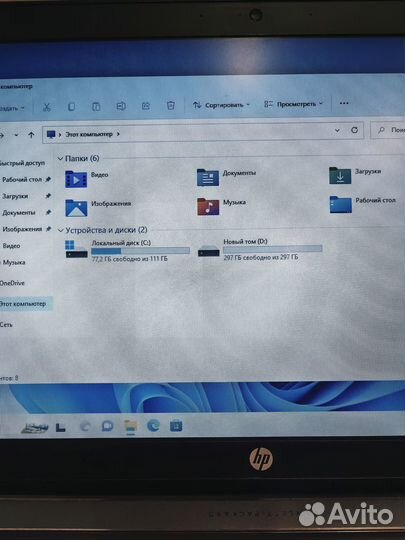Open recent locations chevron beside up arrow

pyautogui.click(x=16, y=135)
